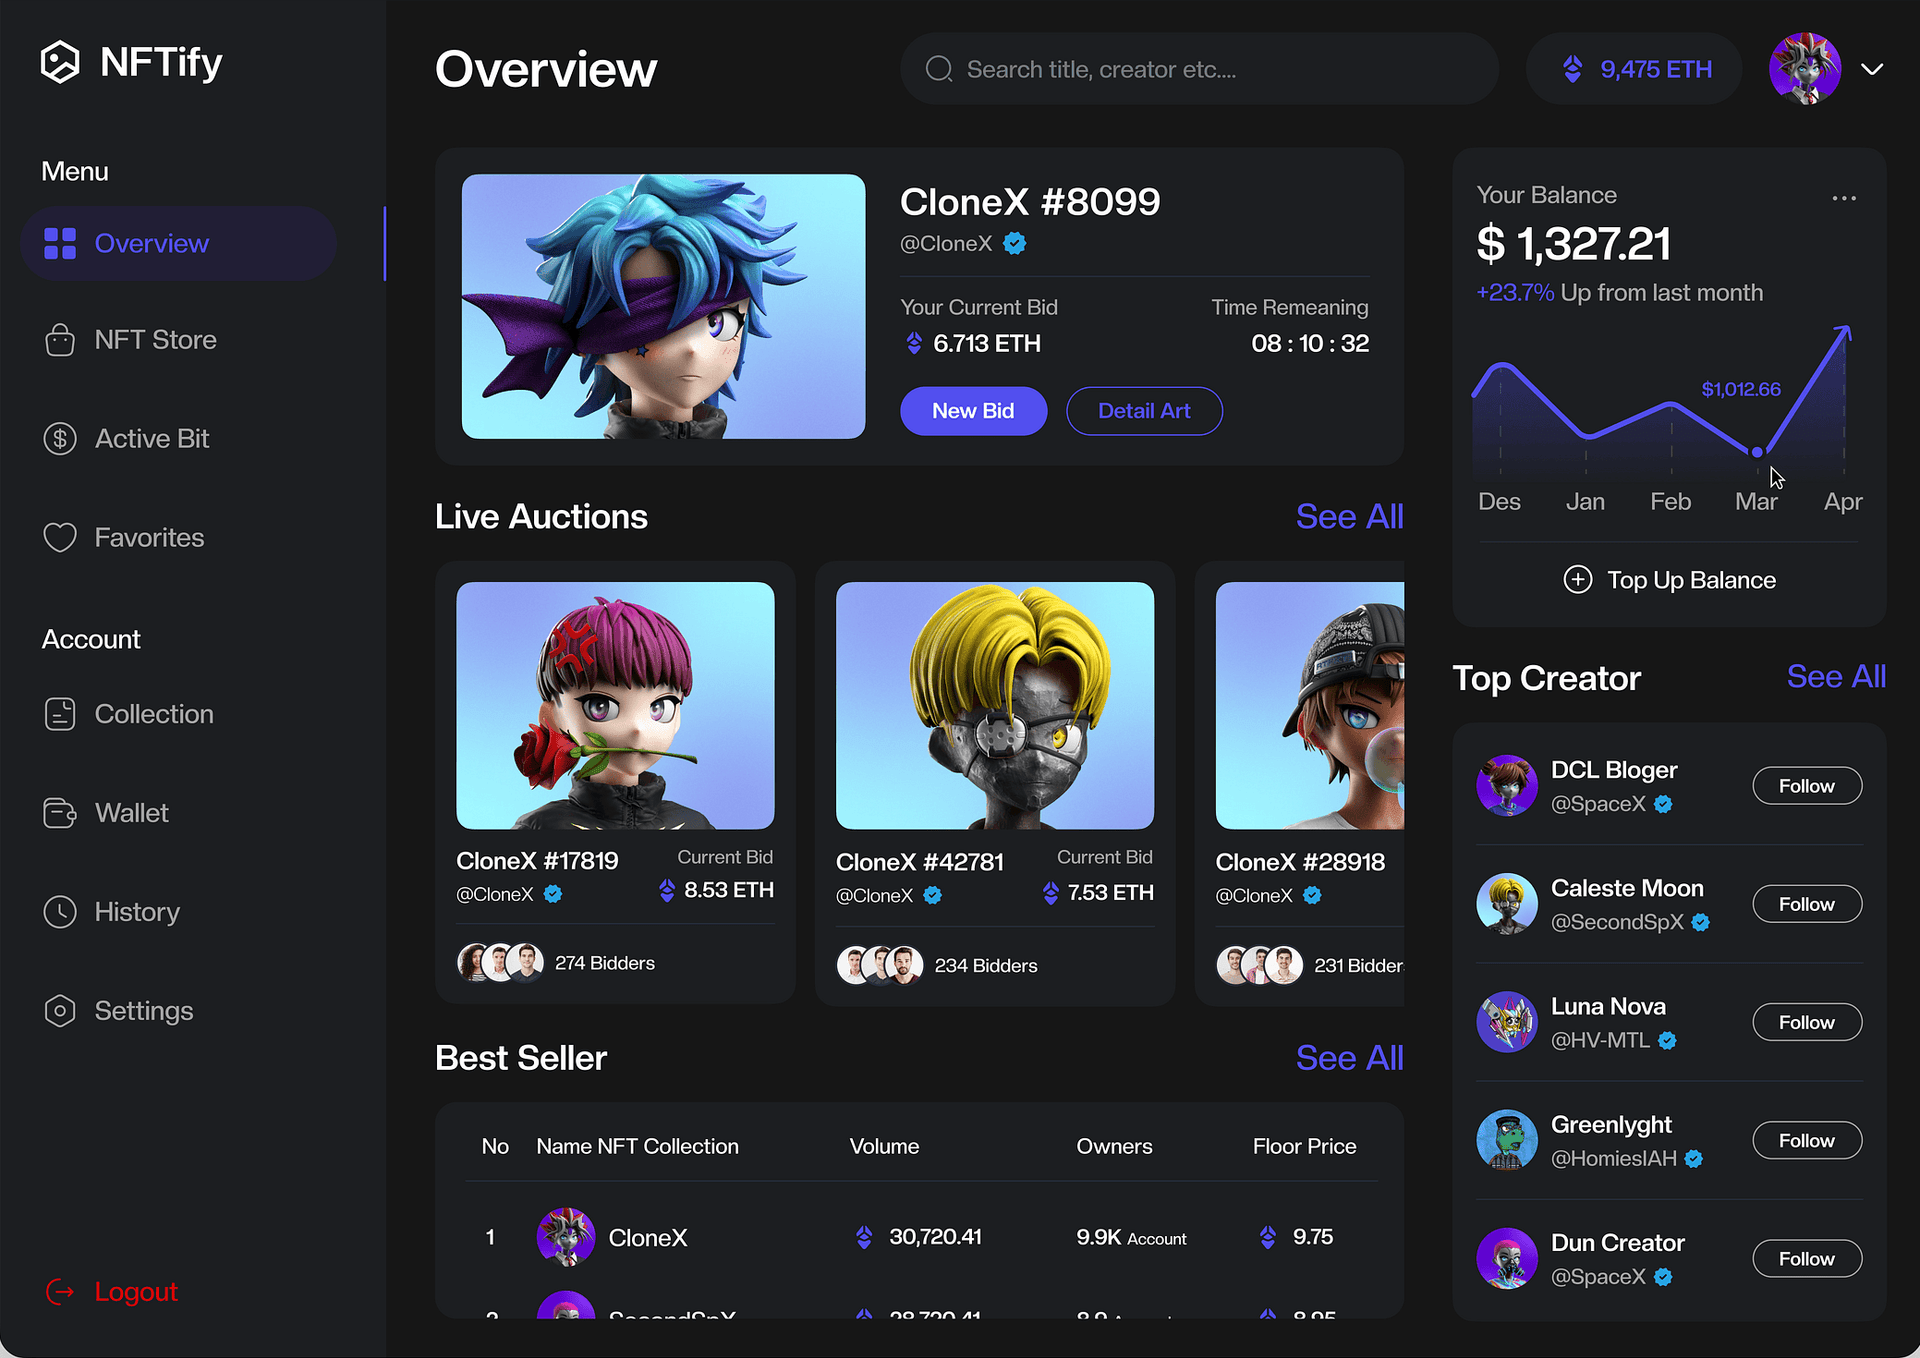Click the Favorites heart icon
The height and width of the screenshot is (1358, 1920).
click(60, 538)
